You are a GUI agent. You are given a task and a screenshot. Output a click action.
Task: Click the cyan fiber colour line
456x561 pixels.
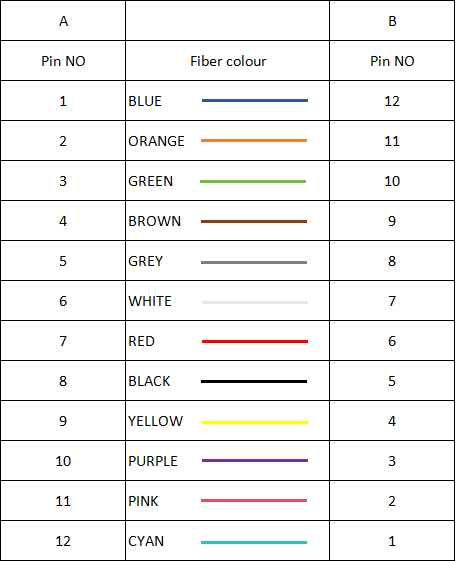(254, 542)
